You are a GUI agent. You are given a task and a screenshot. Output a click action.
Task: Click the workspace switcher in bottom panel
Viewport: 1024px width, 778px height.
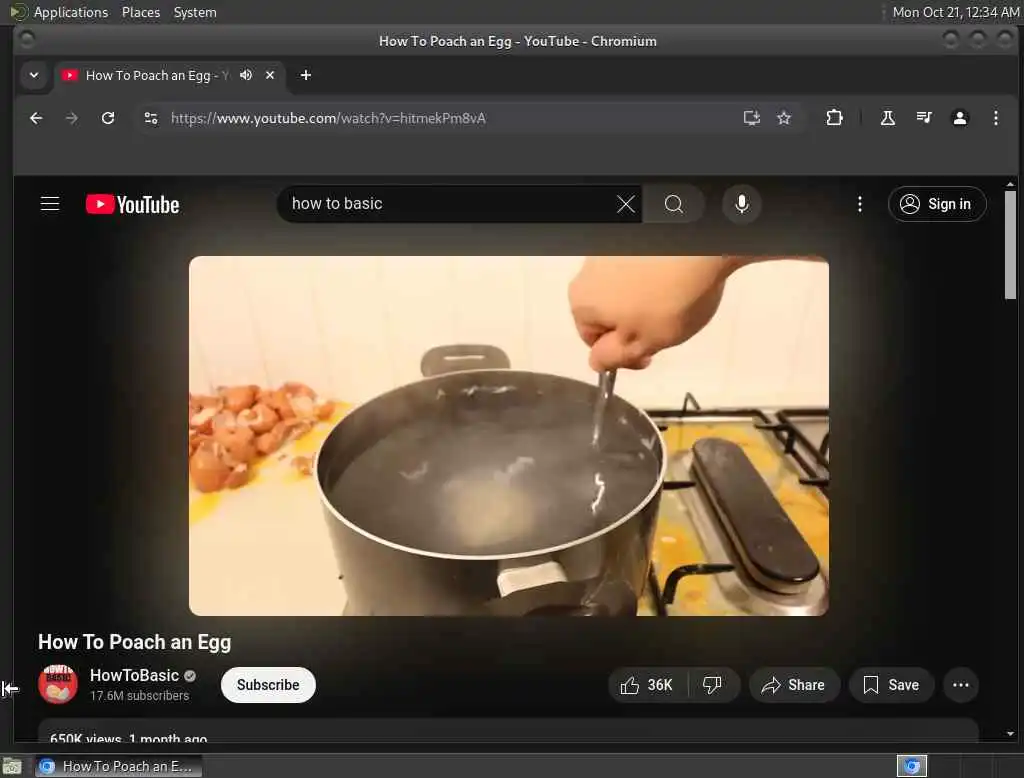[x=912, y=766]
